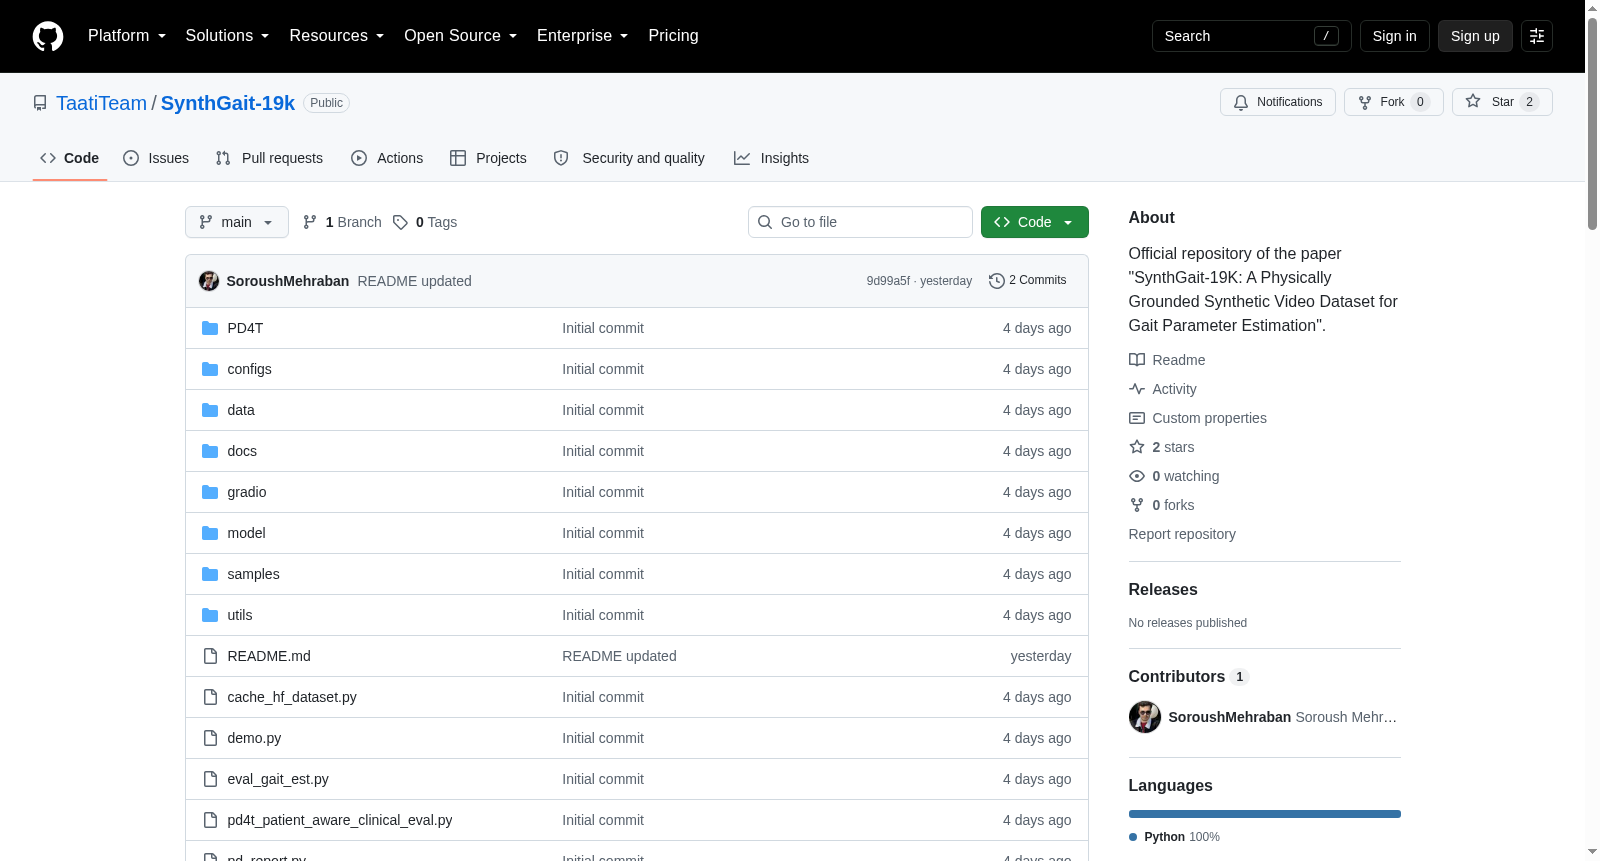1600x861 pixels.
Task: Click the tag icon beside Tags
Action: coord(400,222)
